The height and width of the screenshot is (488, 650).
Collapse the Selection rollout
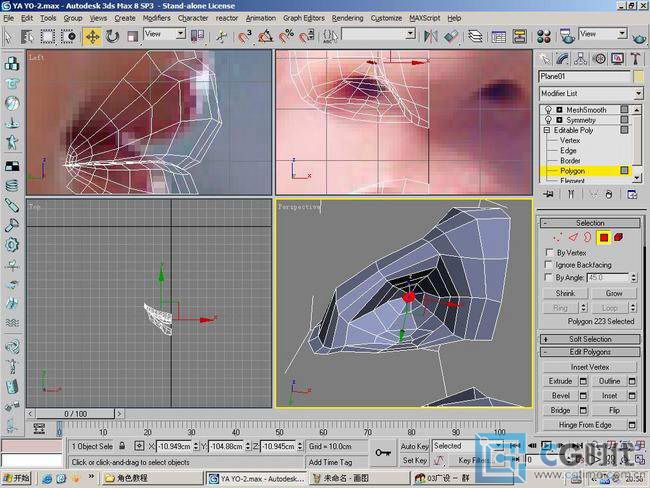click(x=590, y=223)
